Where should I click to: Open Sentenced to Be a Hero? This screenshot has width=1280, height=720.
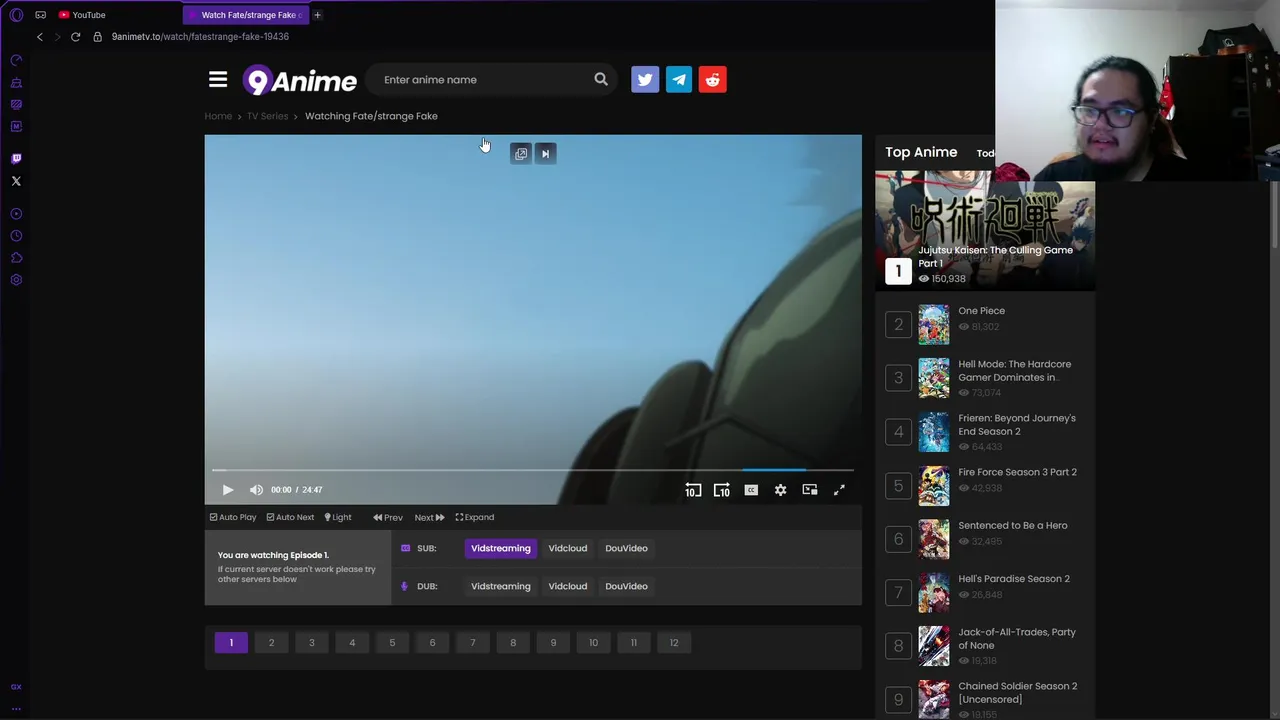[x=1013, y=525]
